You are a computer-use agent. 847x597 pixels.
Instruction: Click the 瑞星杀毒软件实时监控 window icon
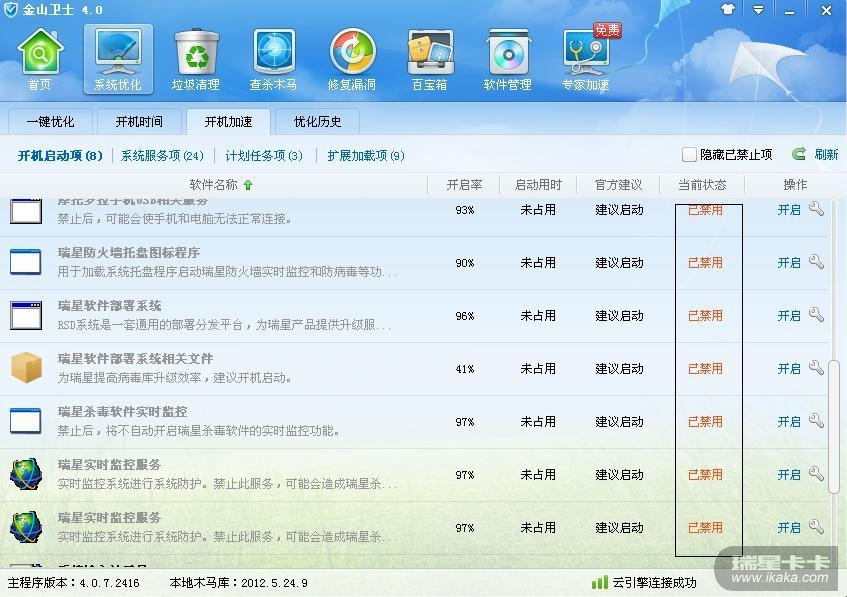26,421
